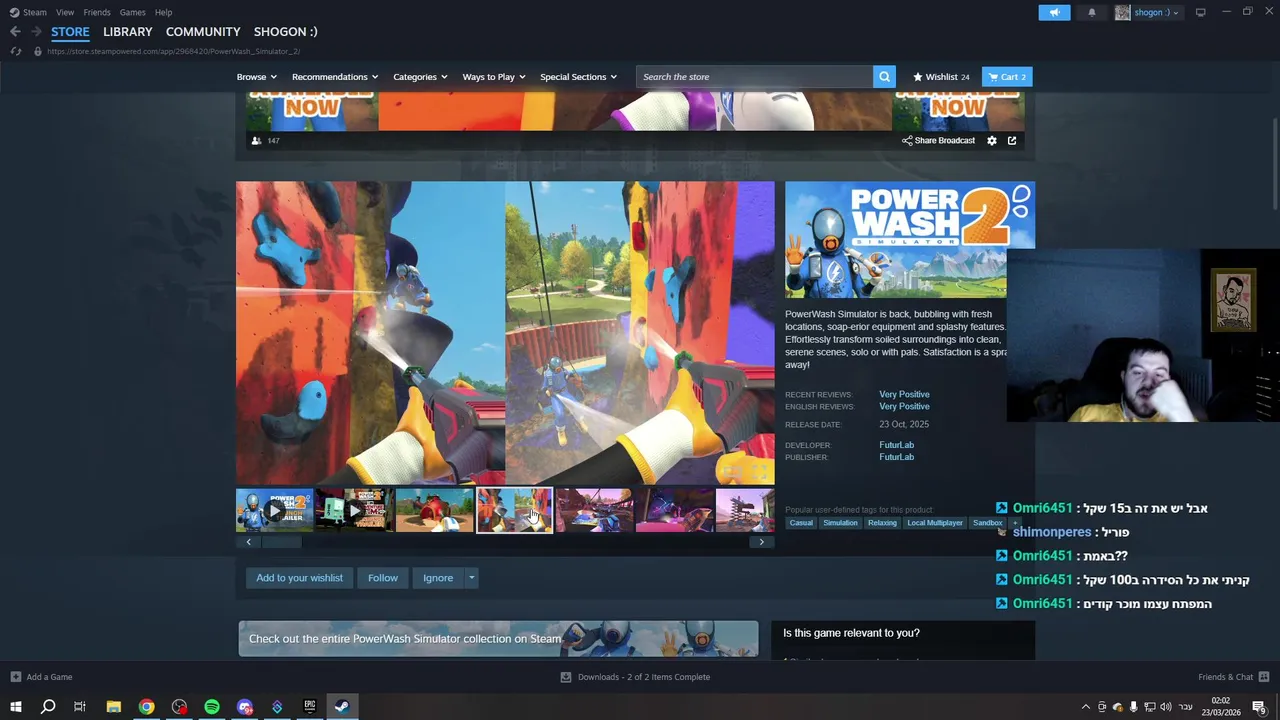
Task: Open the Games menu
Action: click(132, 12)
